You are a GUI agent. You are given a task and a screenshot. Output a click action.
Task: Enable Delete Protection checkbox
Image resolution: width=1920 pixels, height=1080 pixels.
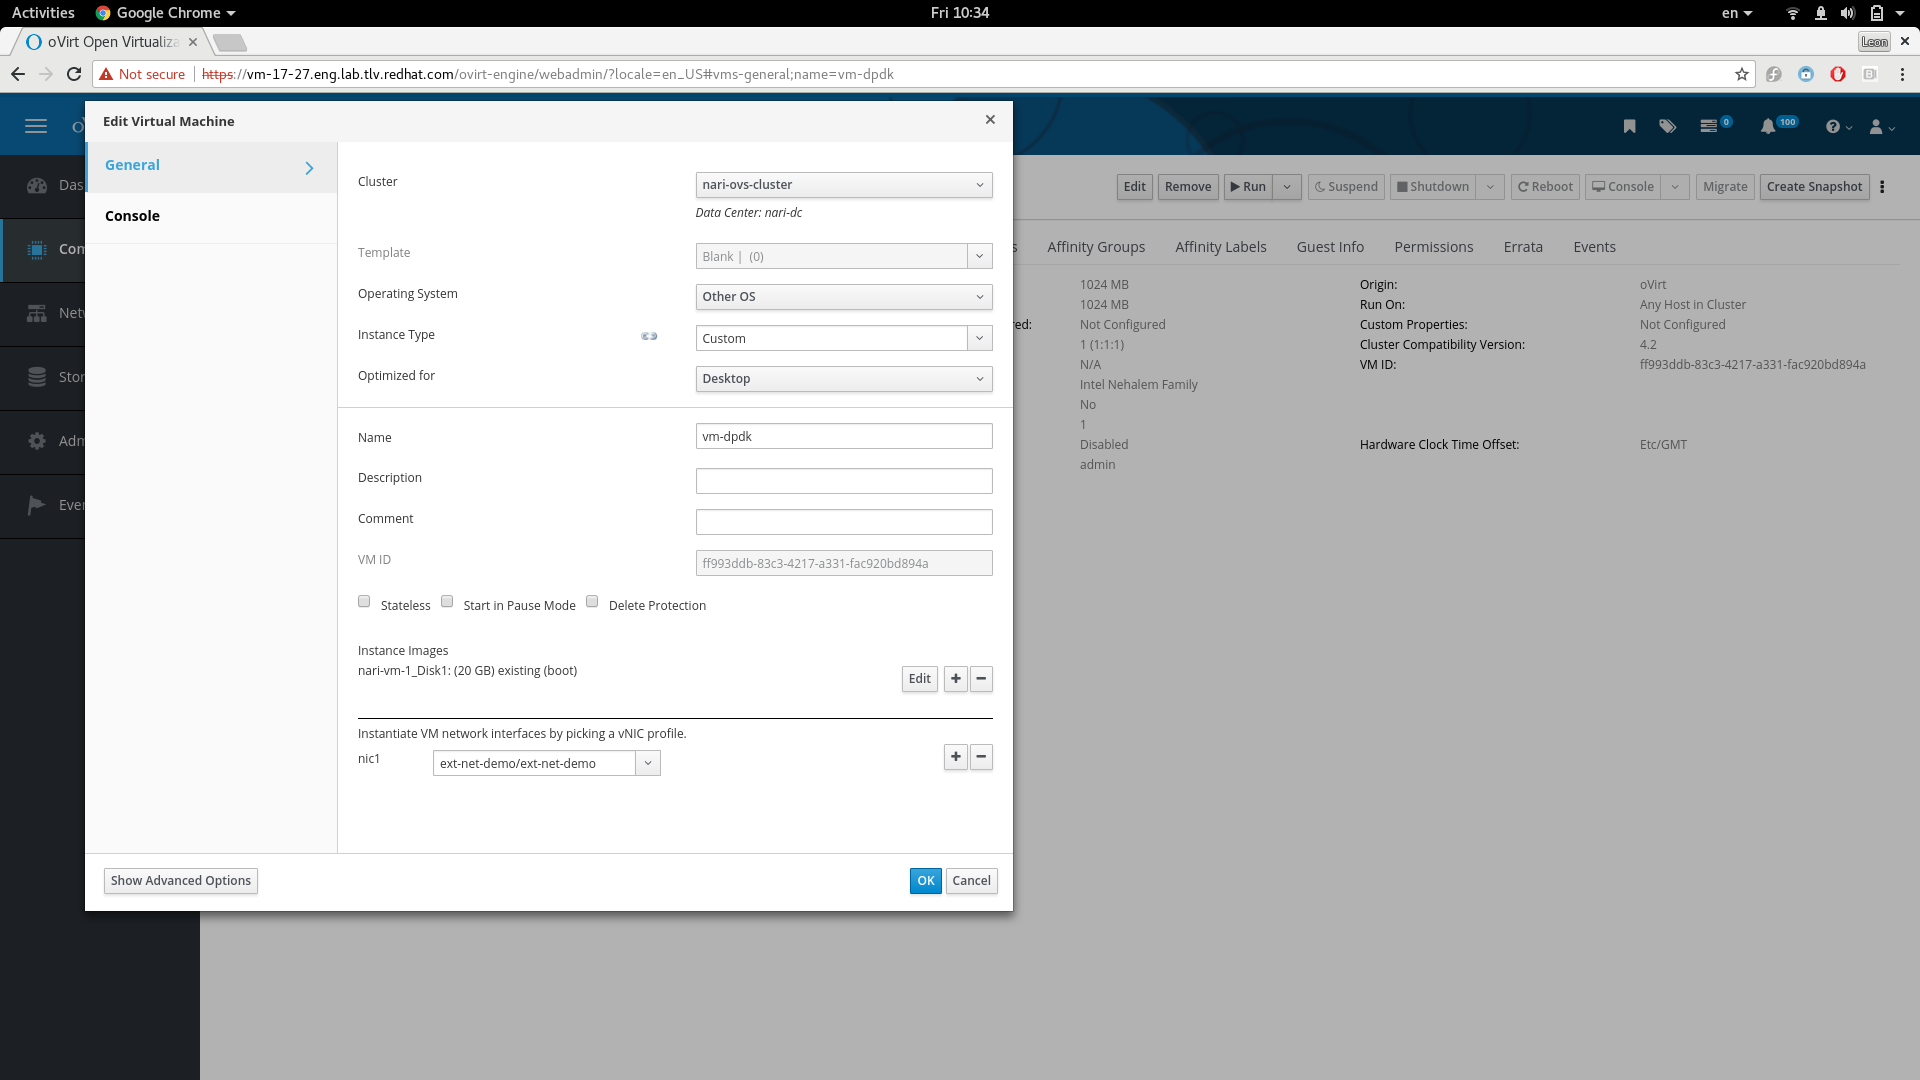(592, 602)
